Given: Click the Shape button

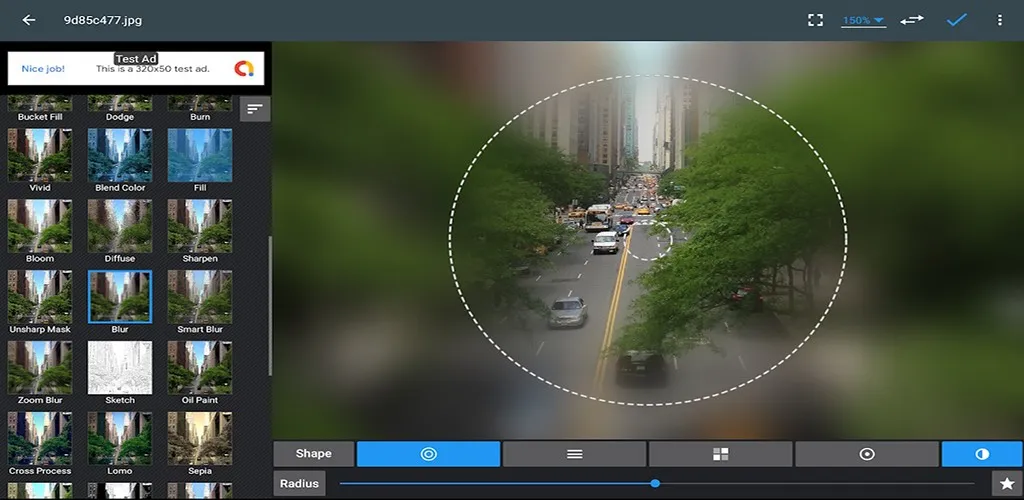Looking at the screenshot, I should (313, 454).
